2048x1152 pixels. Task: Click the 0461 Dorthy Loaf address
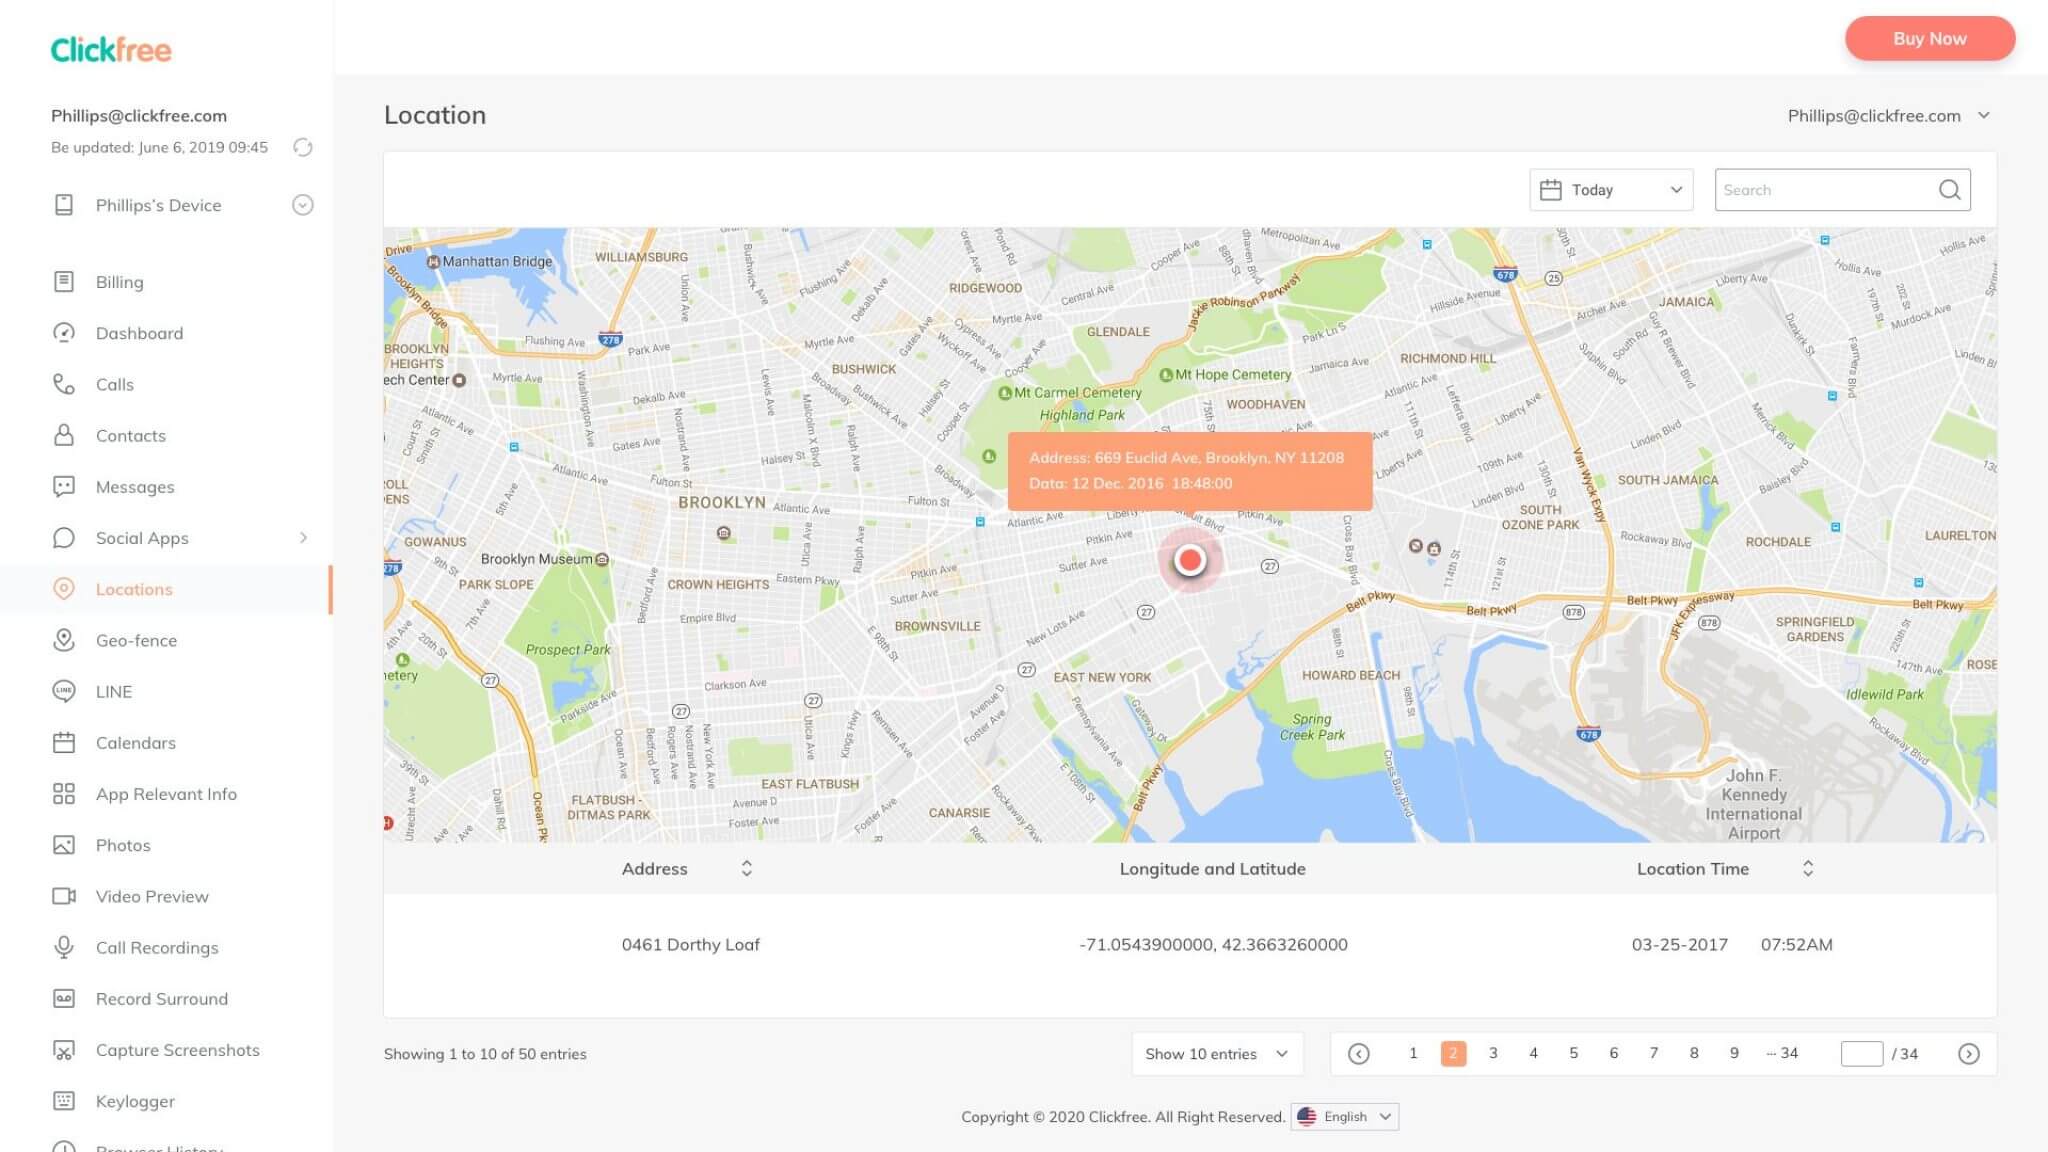(690, 944)
